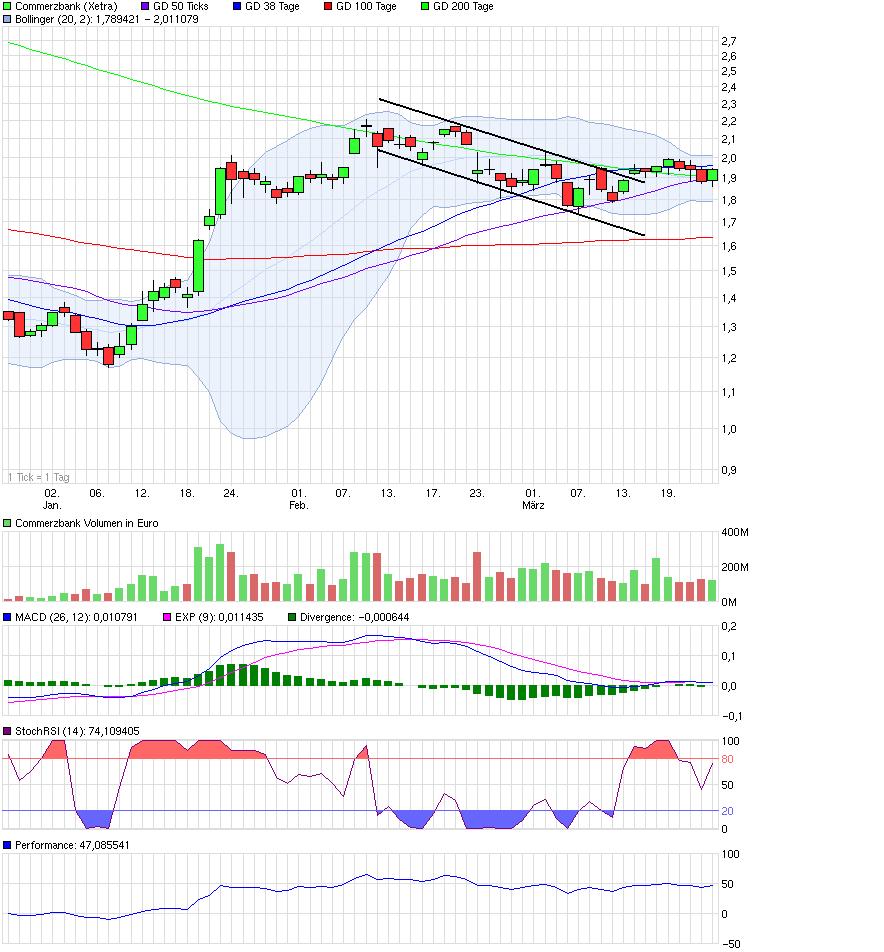Click the Commerzbank Volumen legend swatch
Screen dimensions: 884x952
click(7, 523)
